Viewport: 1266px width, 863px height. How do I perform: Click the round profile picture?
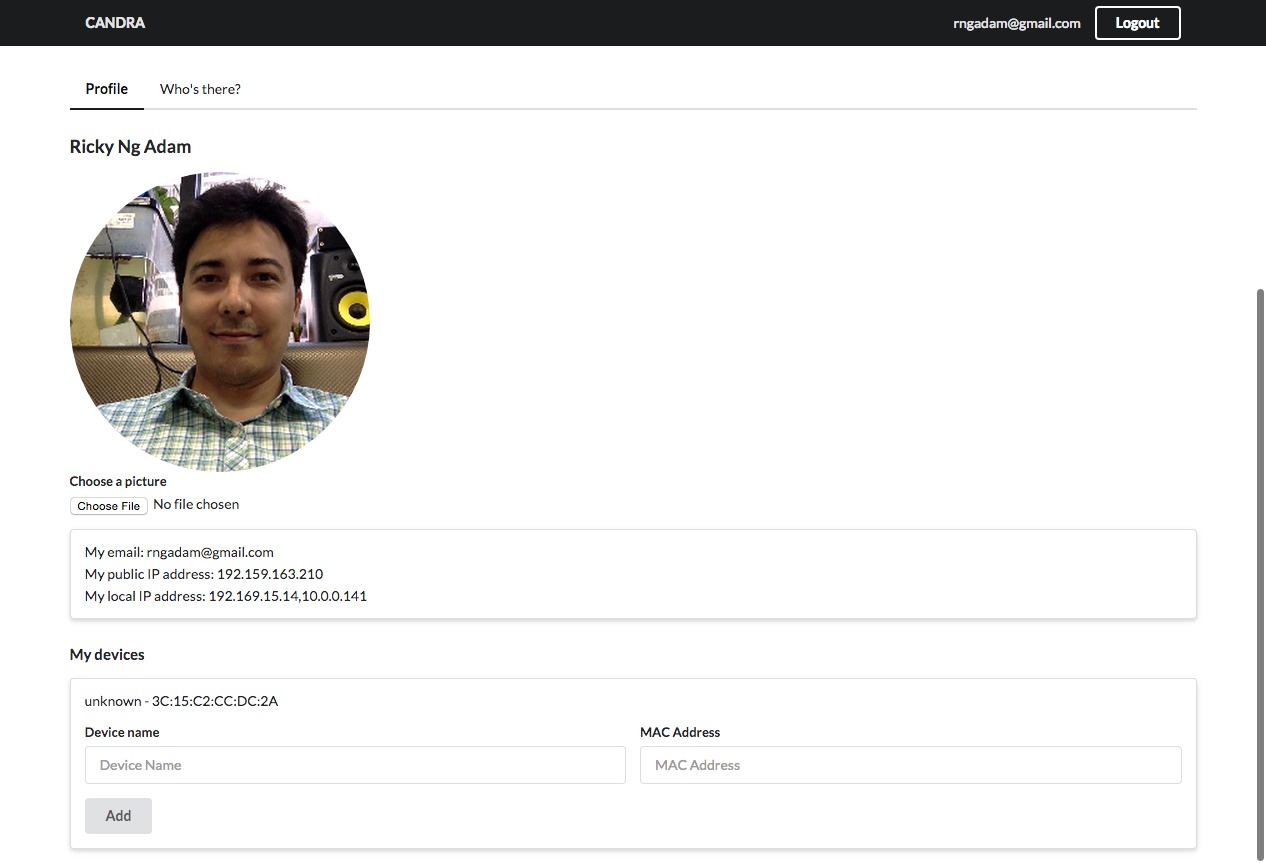pos(220,321)
